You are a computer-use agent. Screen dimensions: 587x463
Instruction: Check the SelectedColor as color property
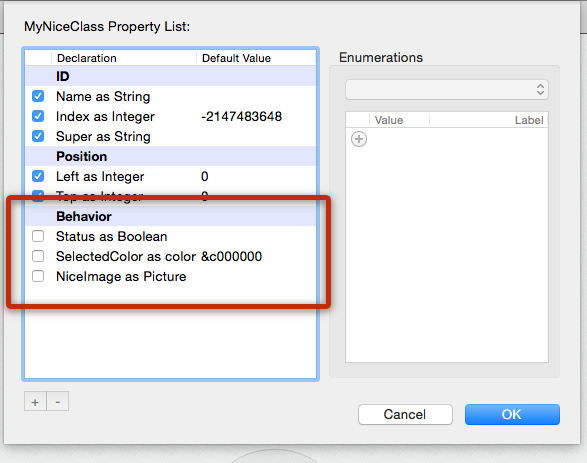(38, 256)
